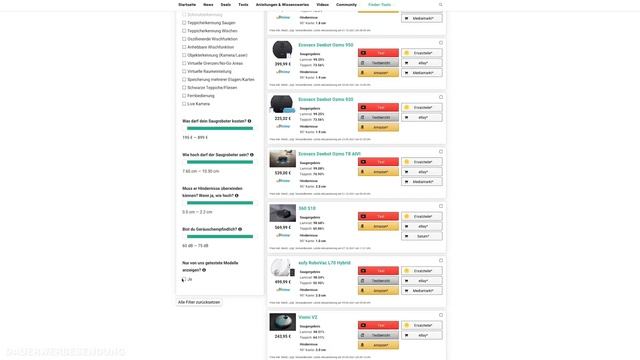The height and width of the screenshot is (360, 640).
Task: Open Mediamarkt offer for Deebot Ozmo 950
Action: 422,73
